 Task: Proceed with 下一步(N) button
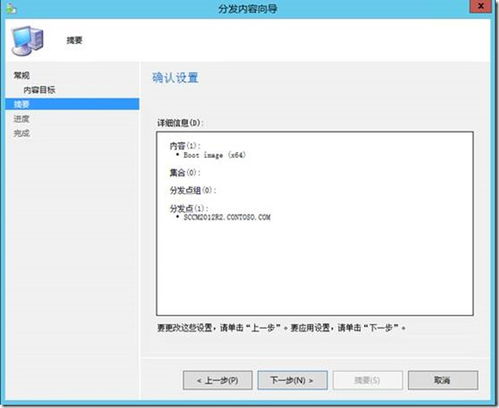(292, 380)
